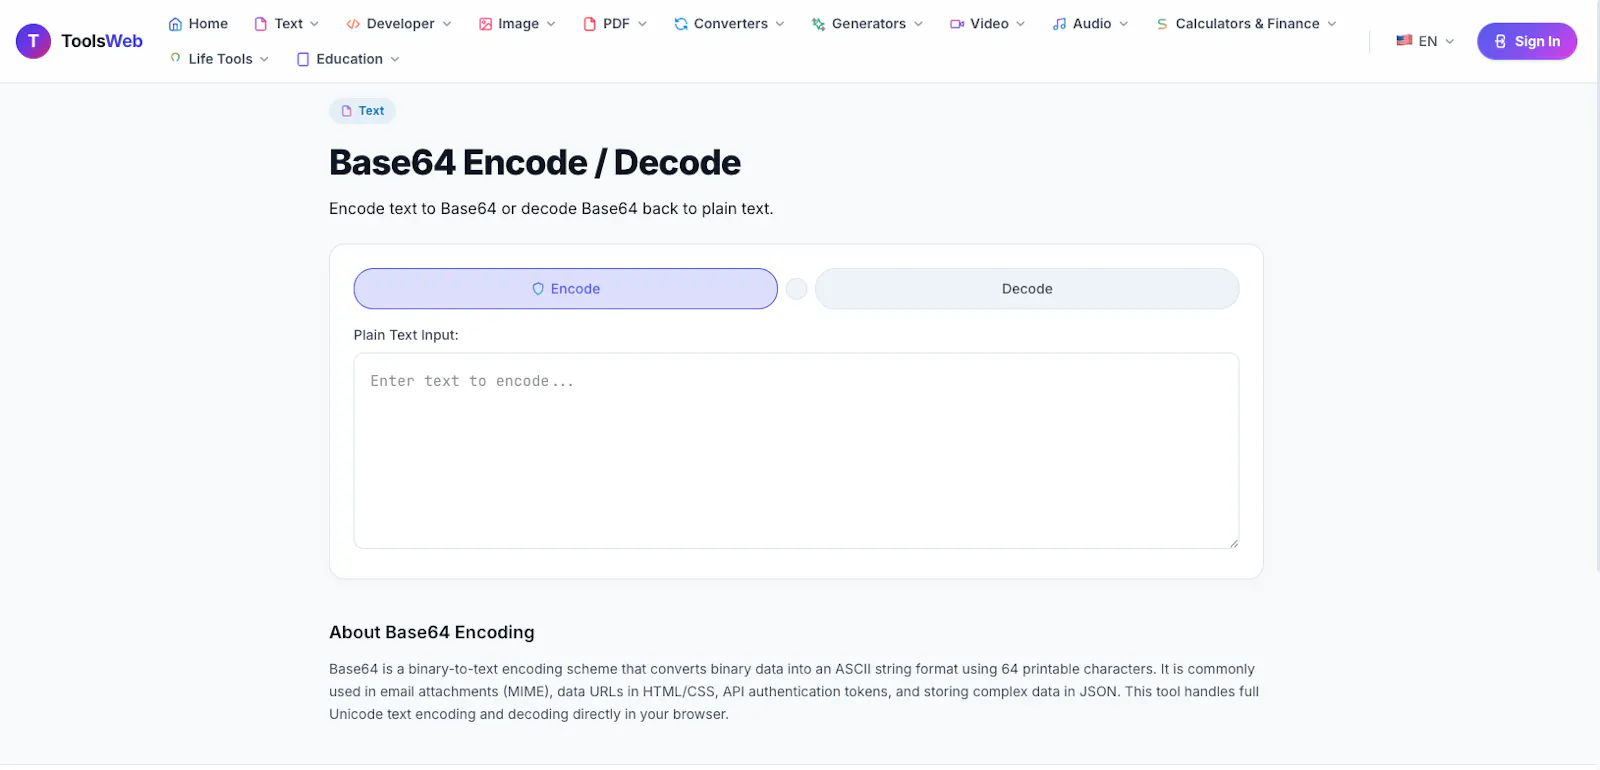Click the PDF document icon
Image resolution: width=1600 pixels, height=770 pixels.
click(x=590, y=24)
